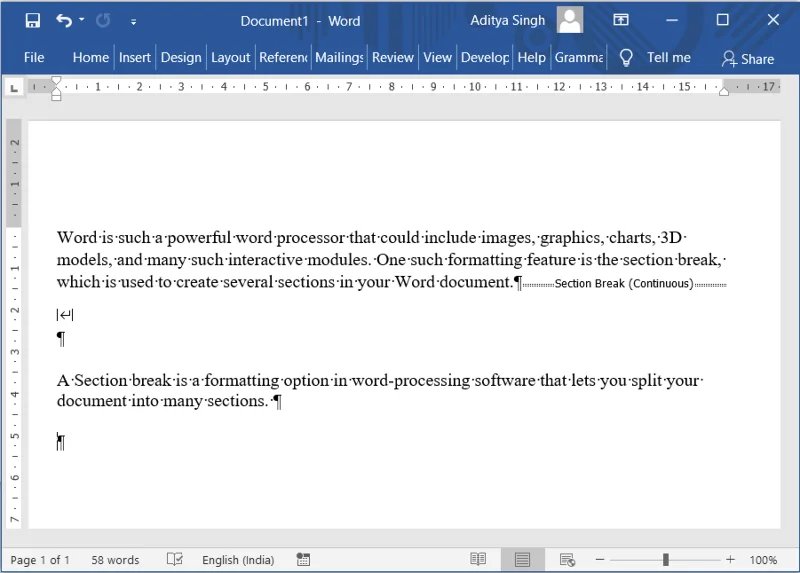Screen dimensions: 800x573
Task: Switch to Web Layout view
Action: pyautogui.click(x=567, y=559)
